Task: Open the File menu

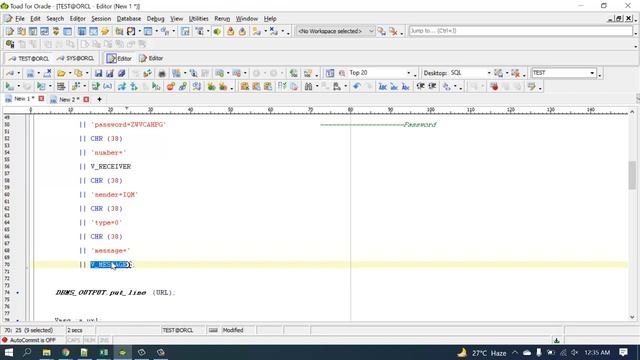Action: coord(20,19)
